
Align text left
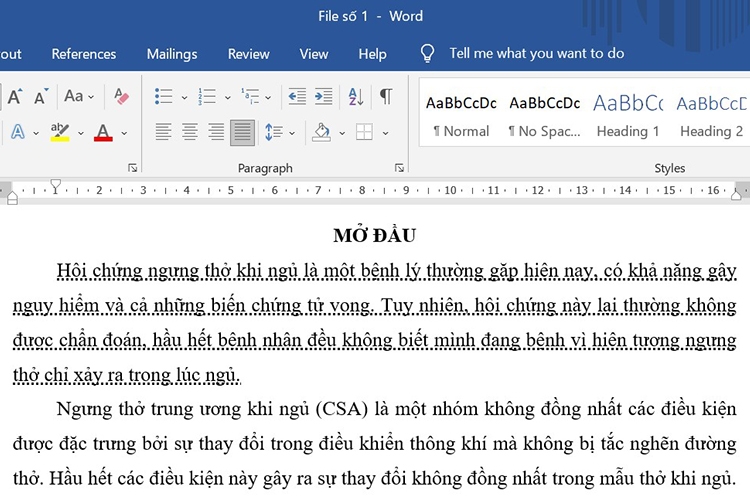pyautogui.click(x=163, y=132)
